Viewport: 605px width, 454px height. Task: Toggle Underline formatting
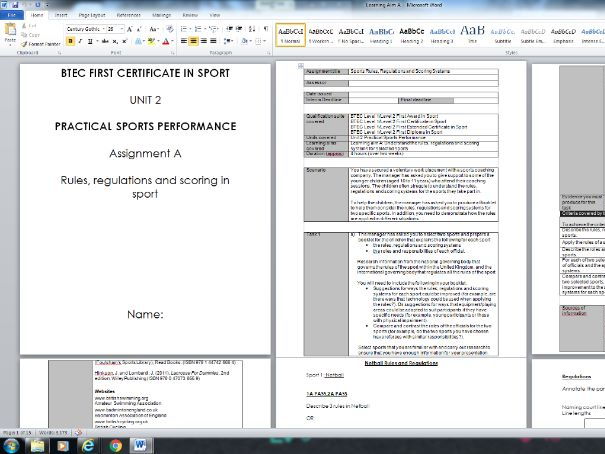click(90, 41)
